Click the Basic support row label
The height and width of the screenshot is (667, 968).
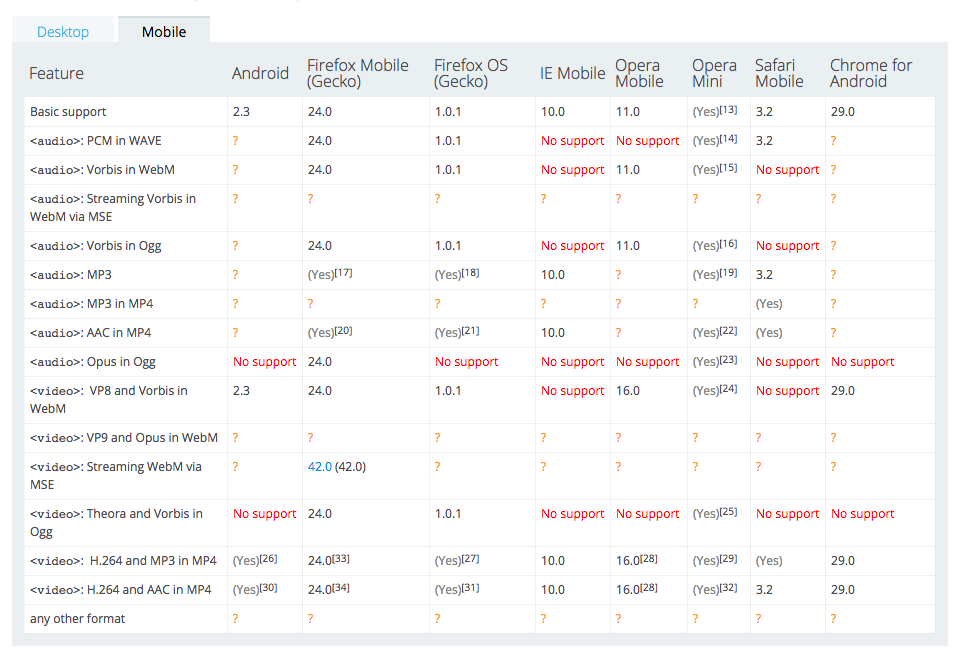coord(68,112)
